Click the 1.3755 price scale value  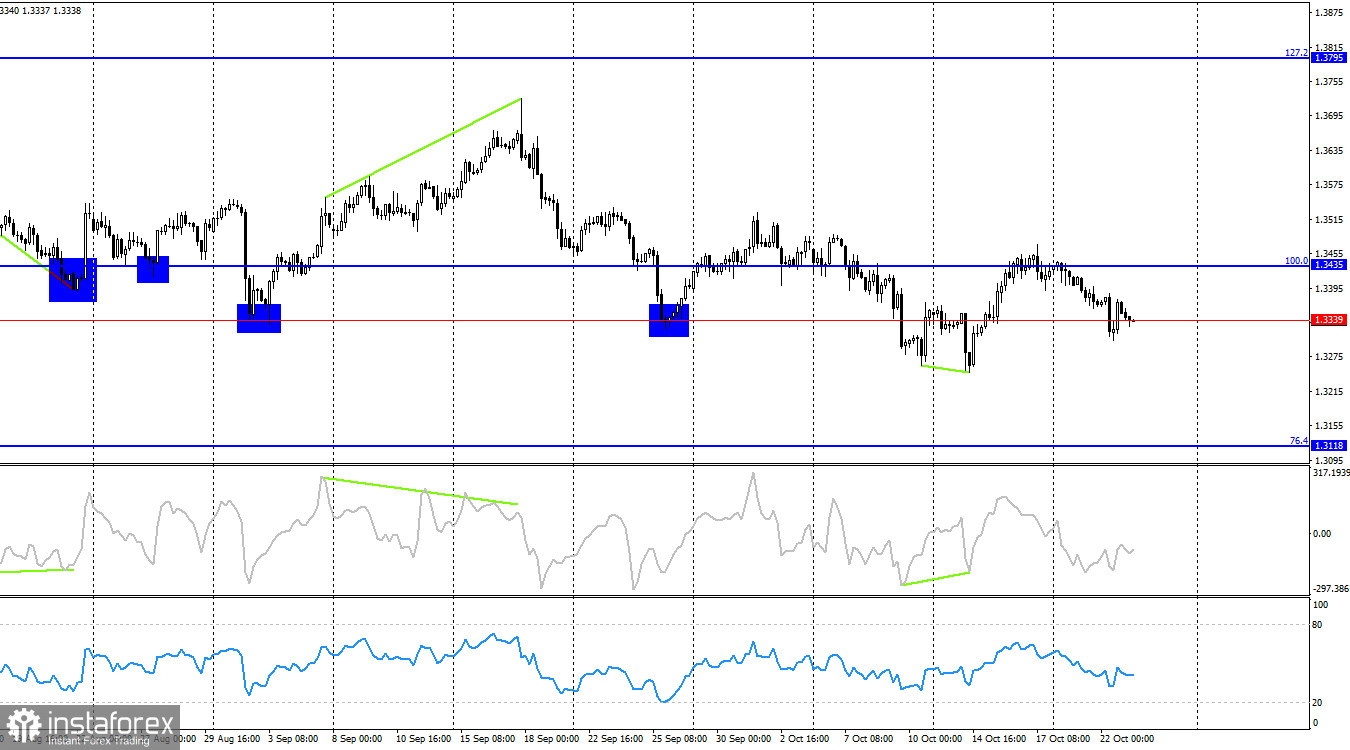[1330, 82]
